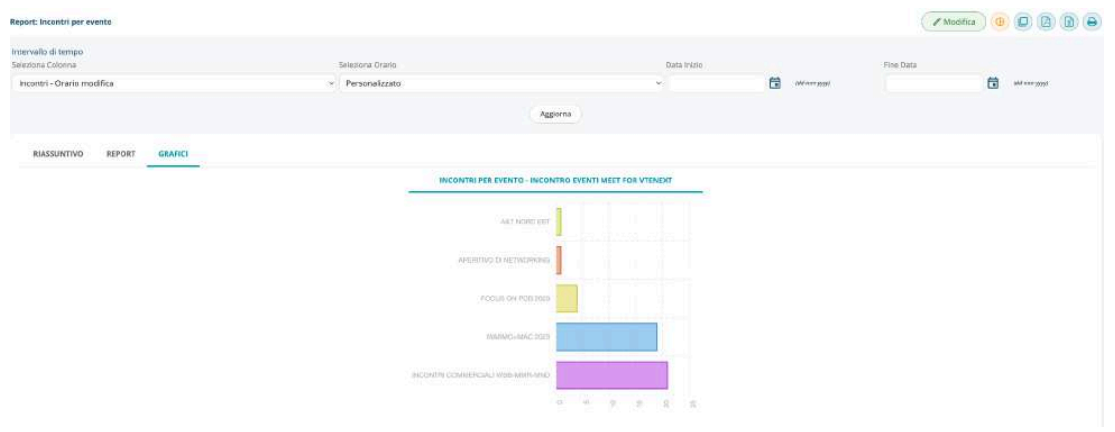The image size is (1115, 432).
Task: Click the Focus on PCB yellow bar
Action: pyautogui.click(x=567, y=298)
